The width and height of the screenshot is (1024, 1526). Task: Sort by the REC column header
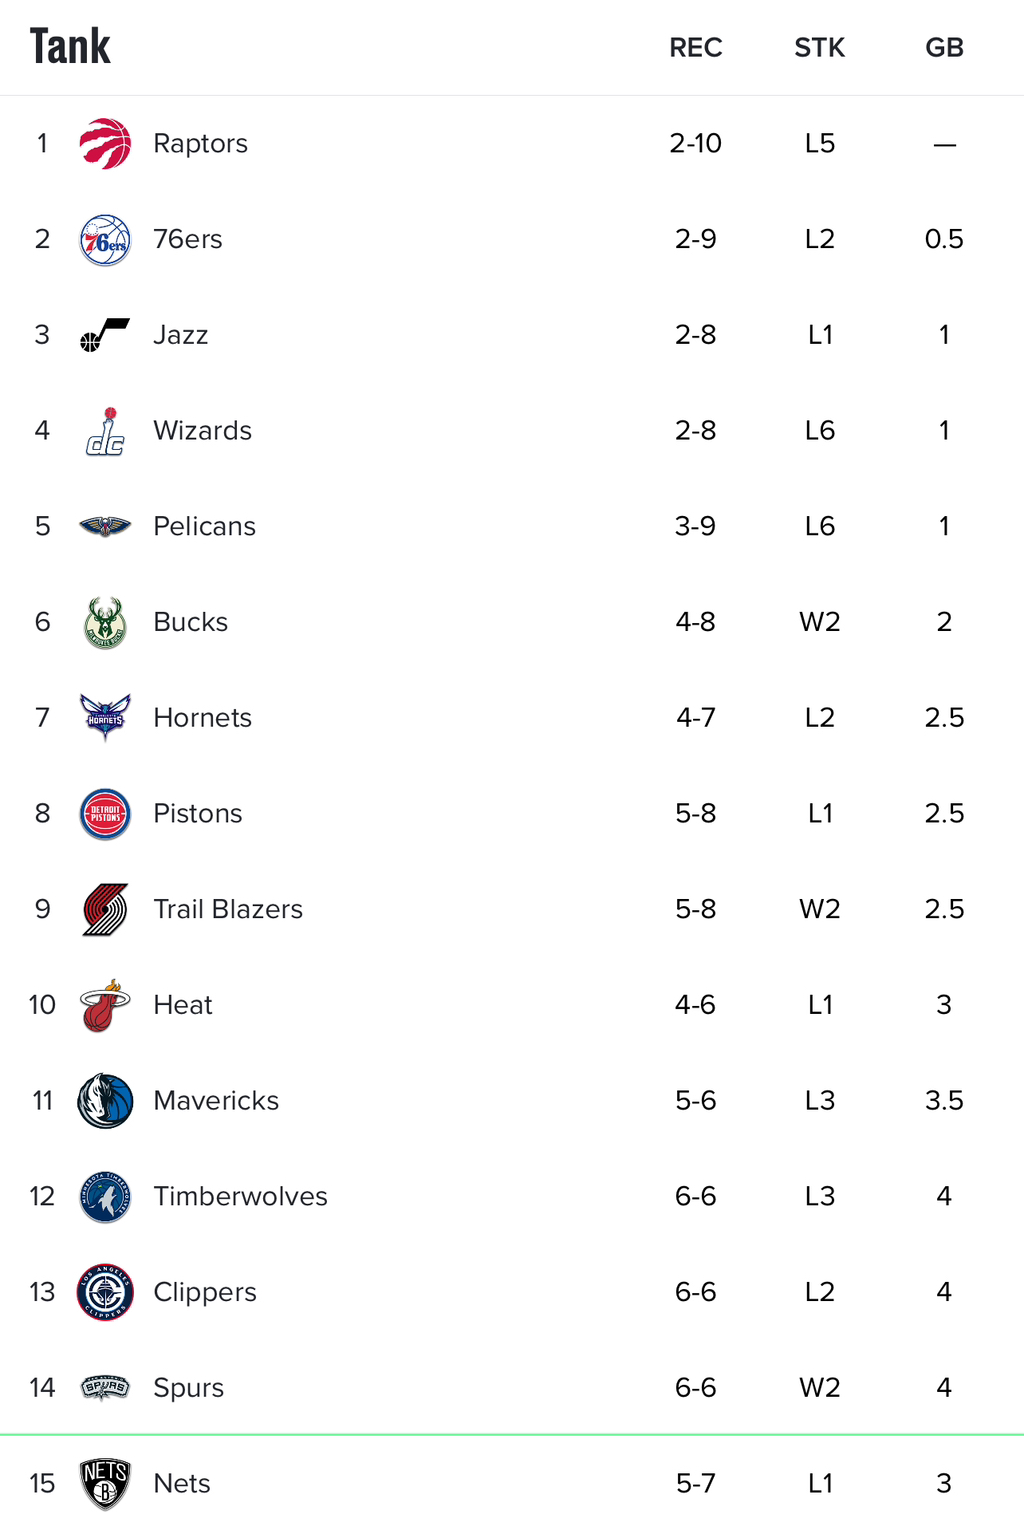click(696, 47)
